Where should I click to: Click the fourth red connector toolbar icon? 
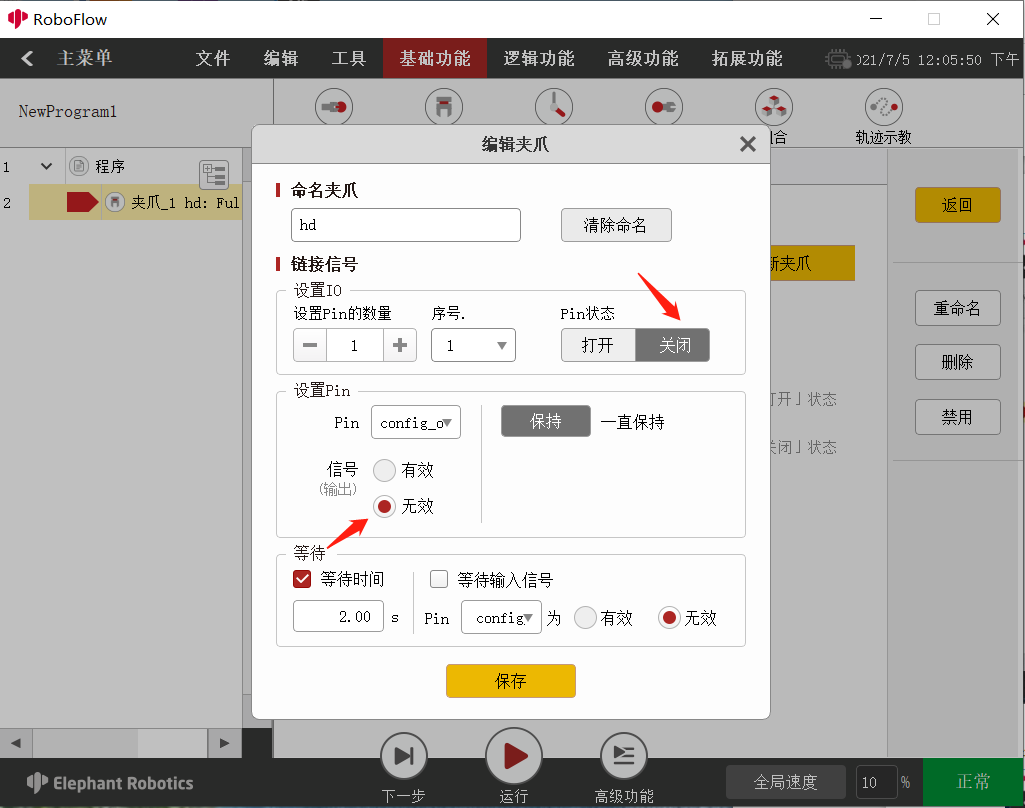(x=664, y=107)
